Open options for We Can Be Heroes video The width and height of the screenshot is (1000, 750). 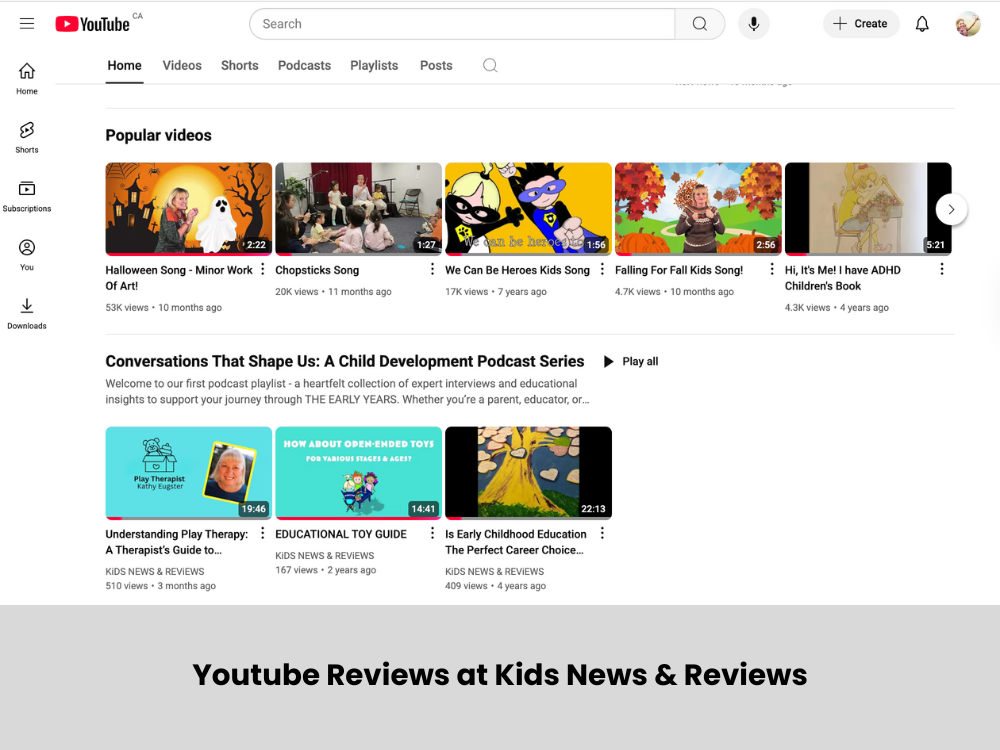(602, 269)
